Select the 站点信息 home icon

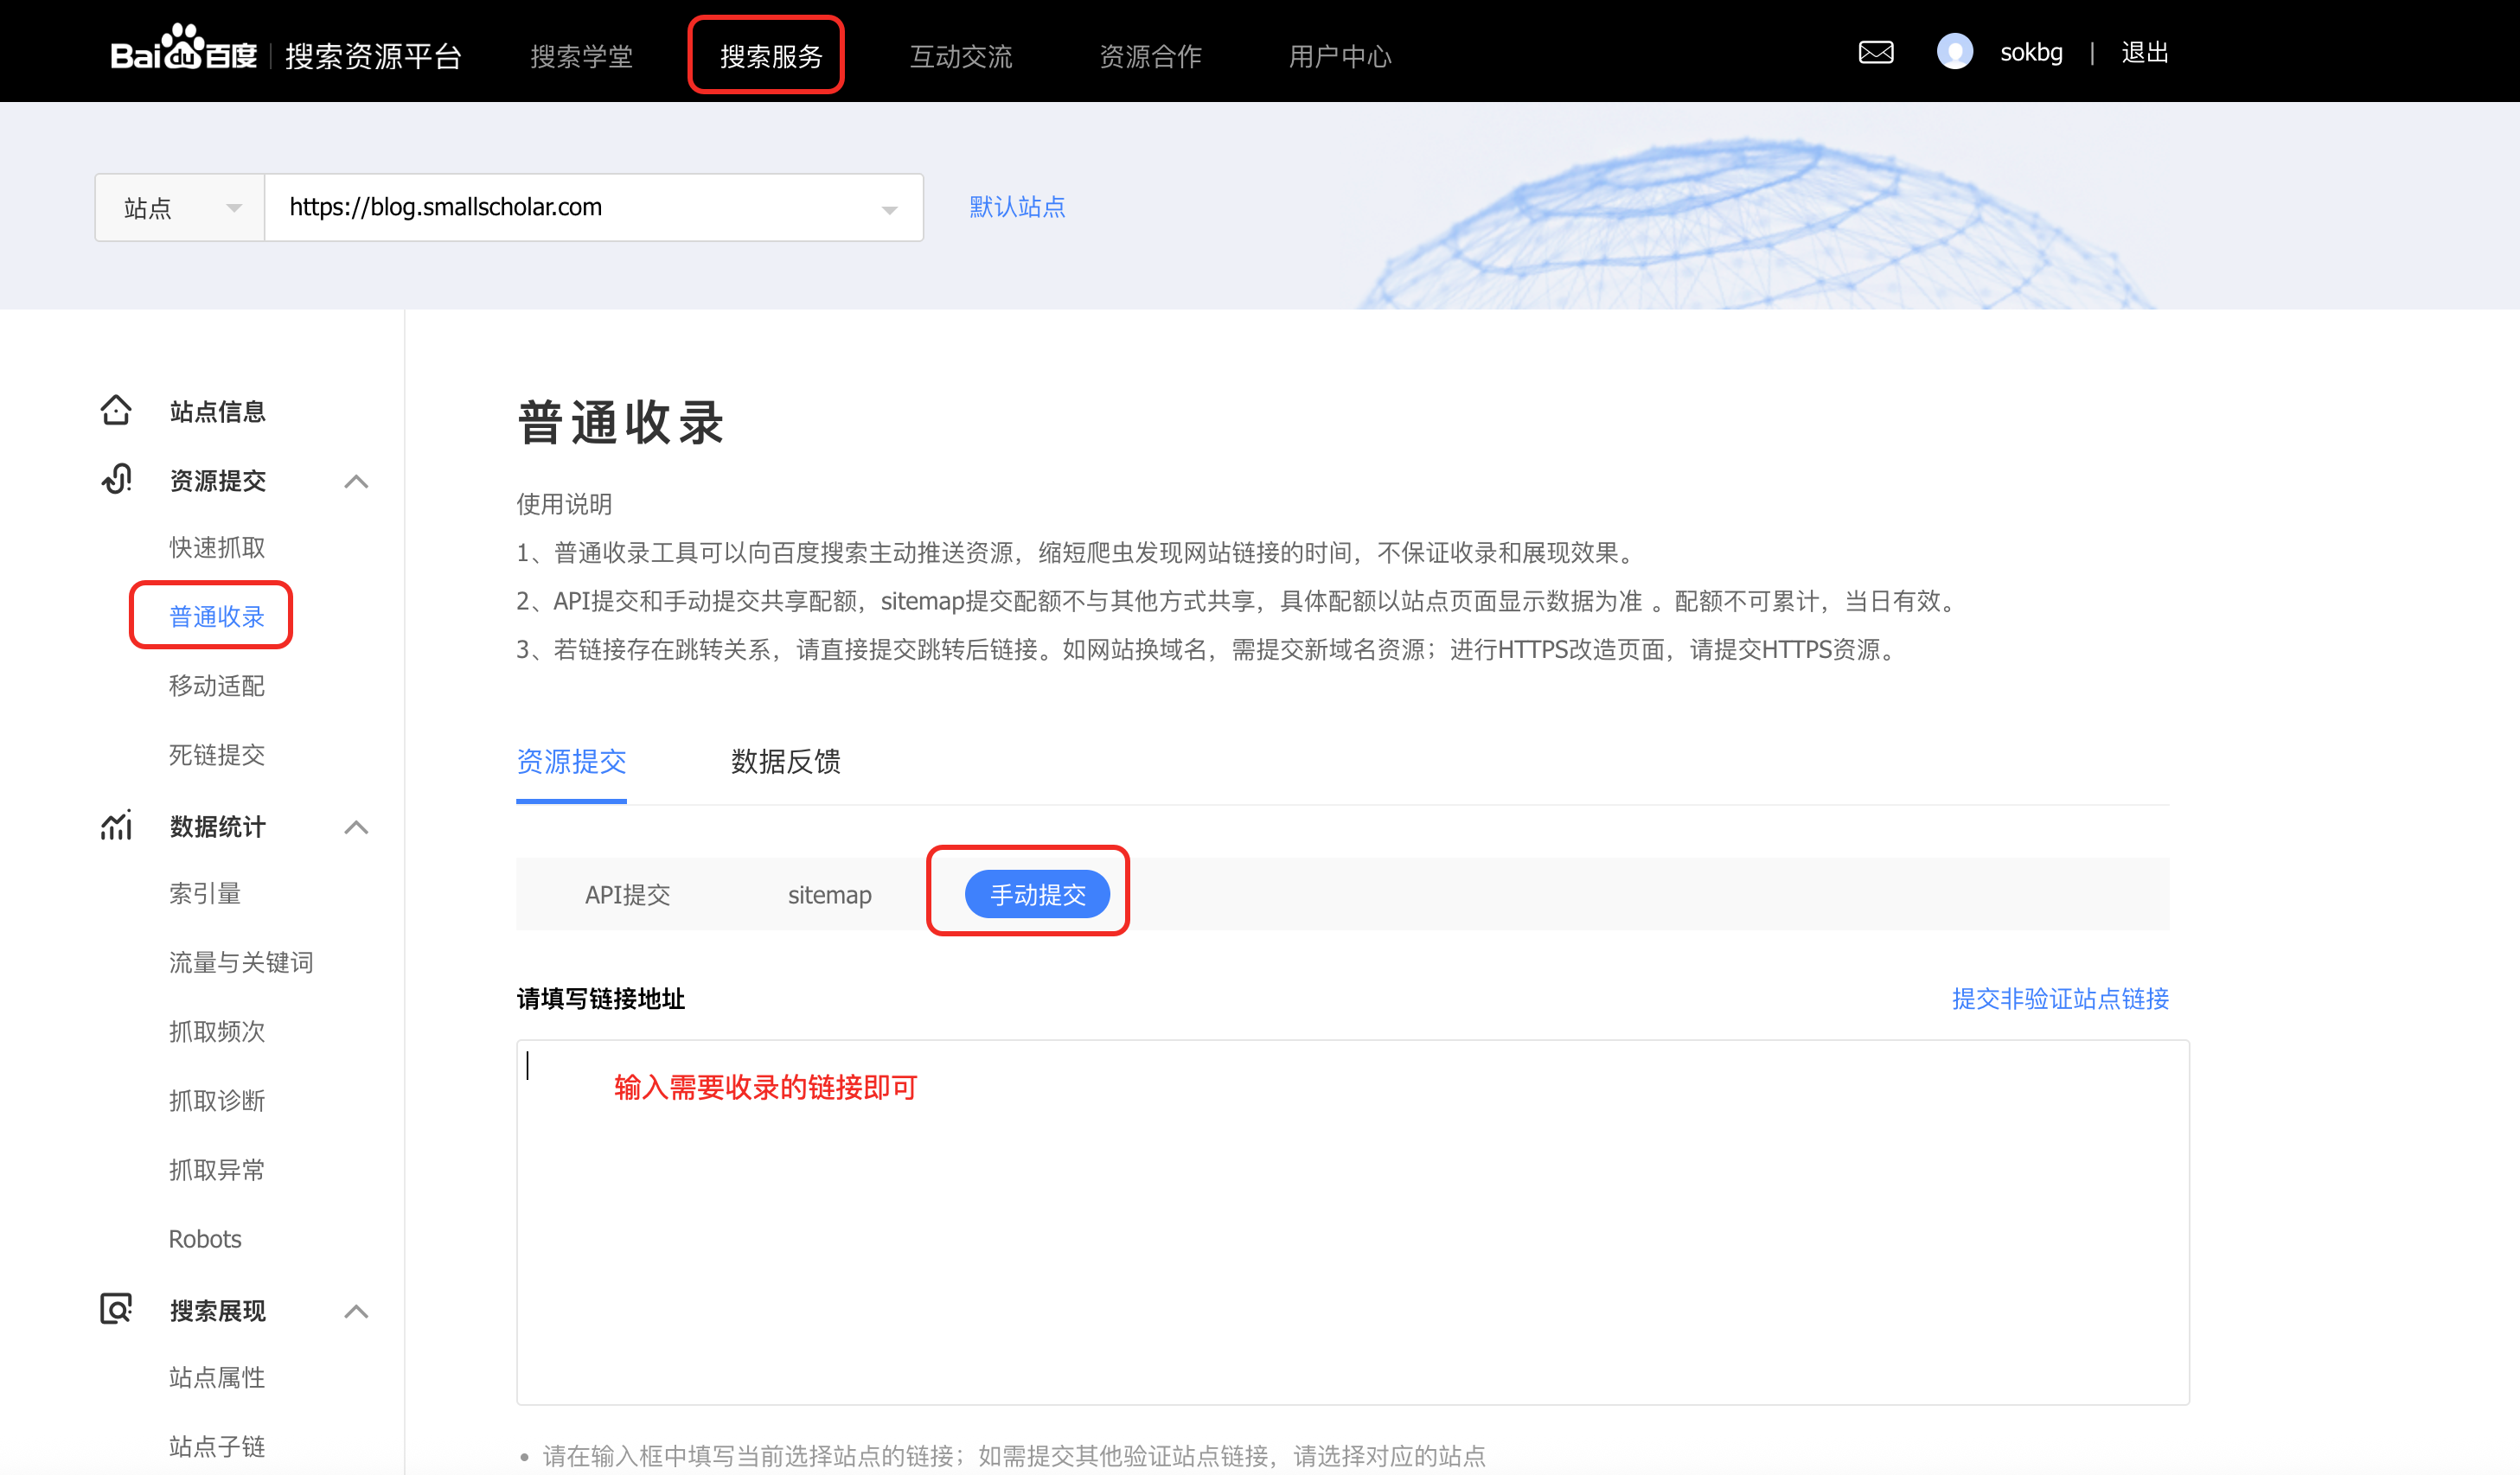click(x=115, y=410)
